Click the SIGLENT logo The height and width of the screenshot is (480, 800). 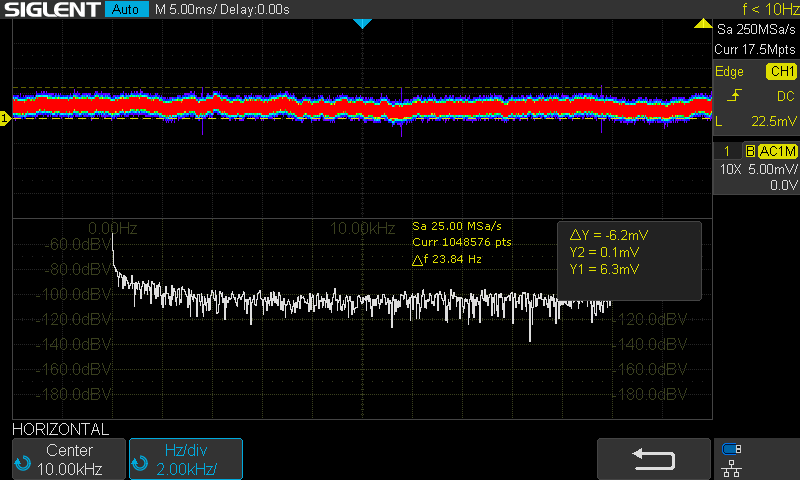tap(52, 9)
